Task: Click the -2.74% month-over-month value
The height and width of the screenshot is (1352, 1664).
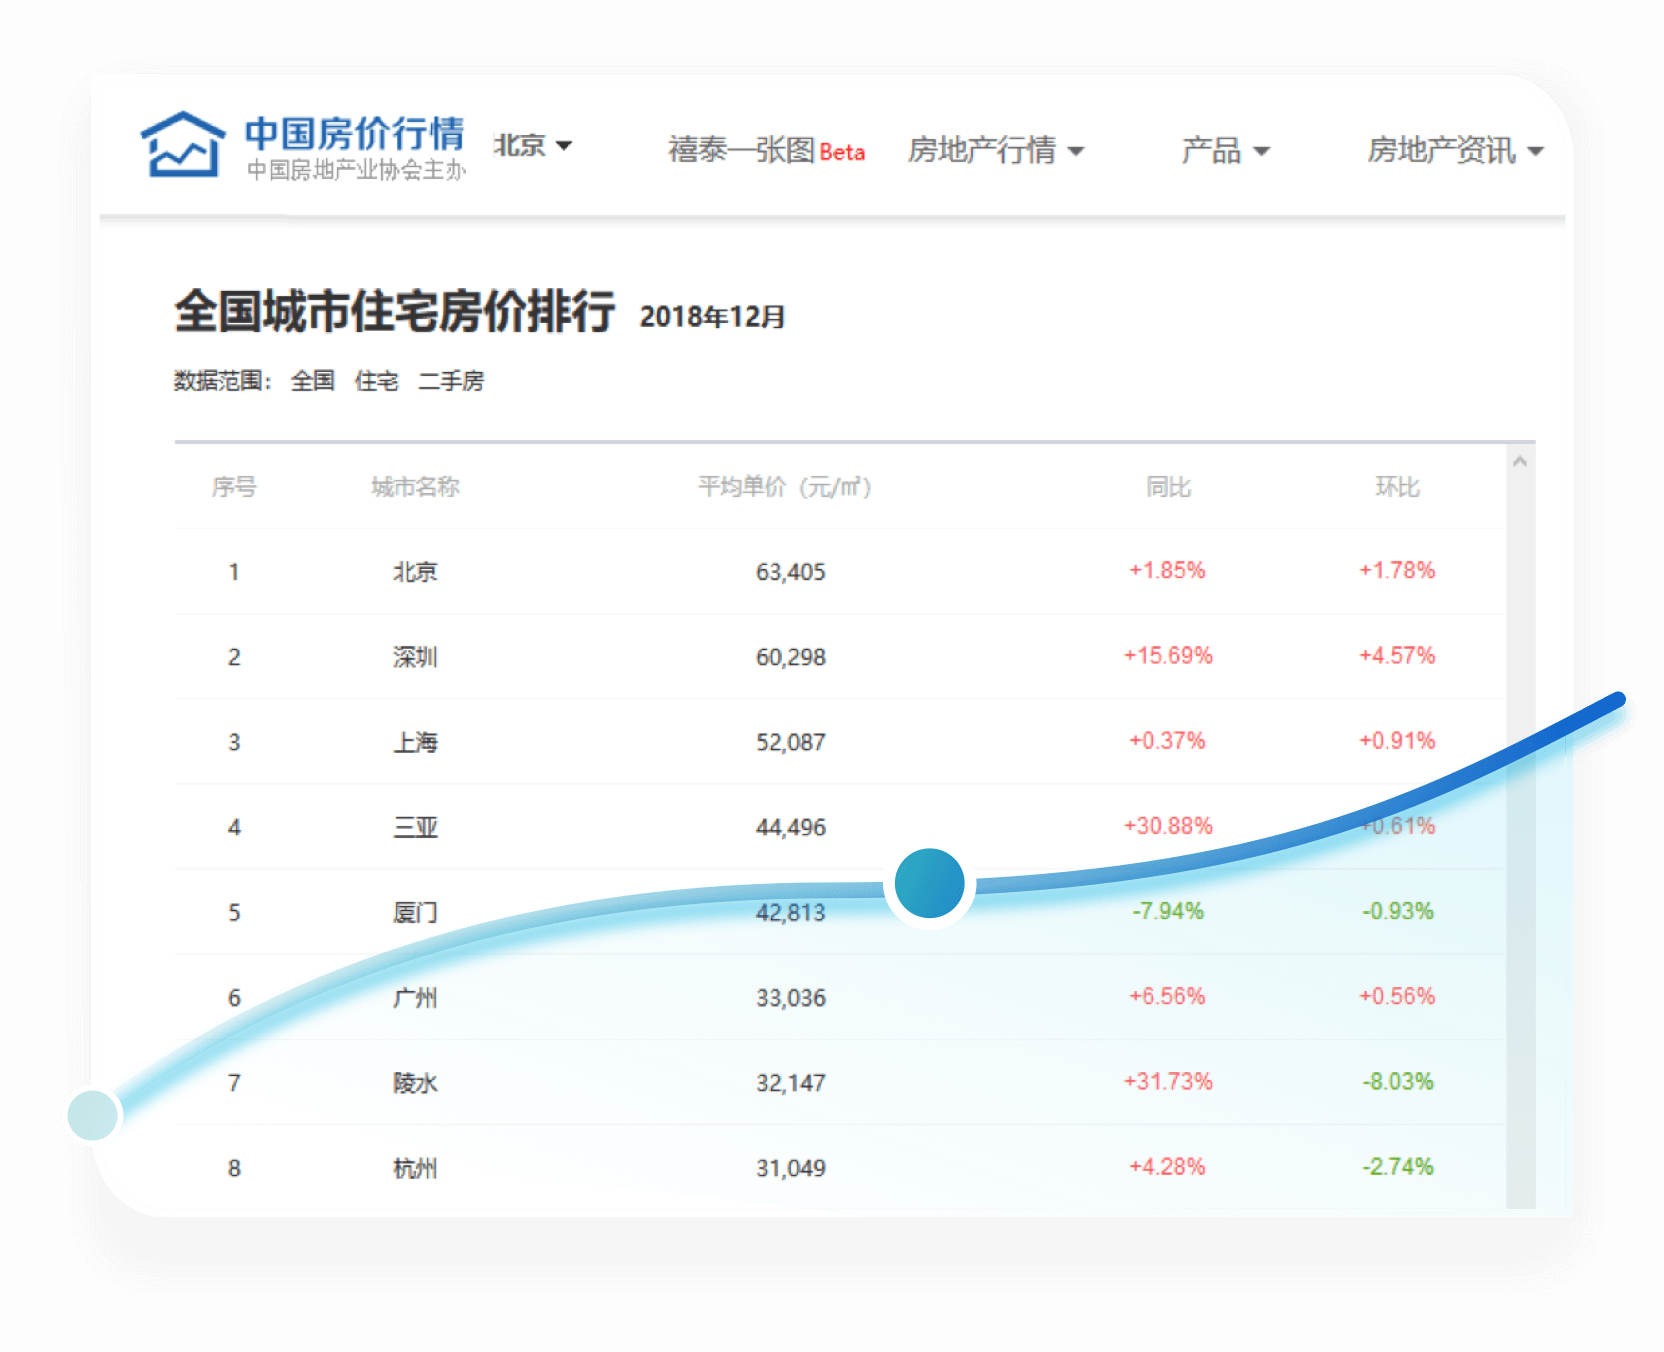Action: click(x=1397, y=1166)
